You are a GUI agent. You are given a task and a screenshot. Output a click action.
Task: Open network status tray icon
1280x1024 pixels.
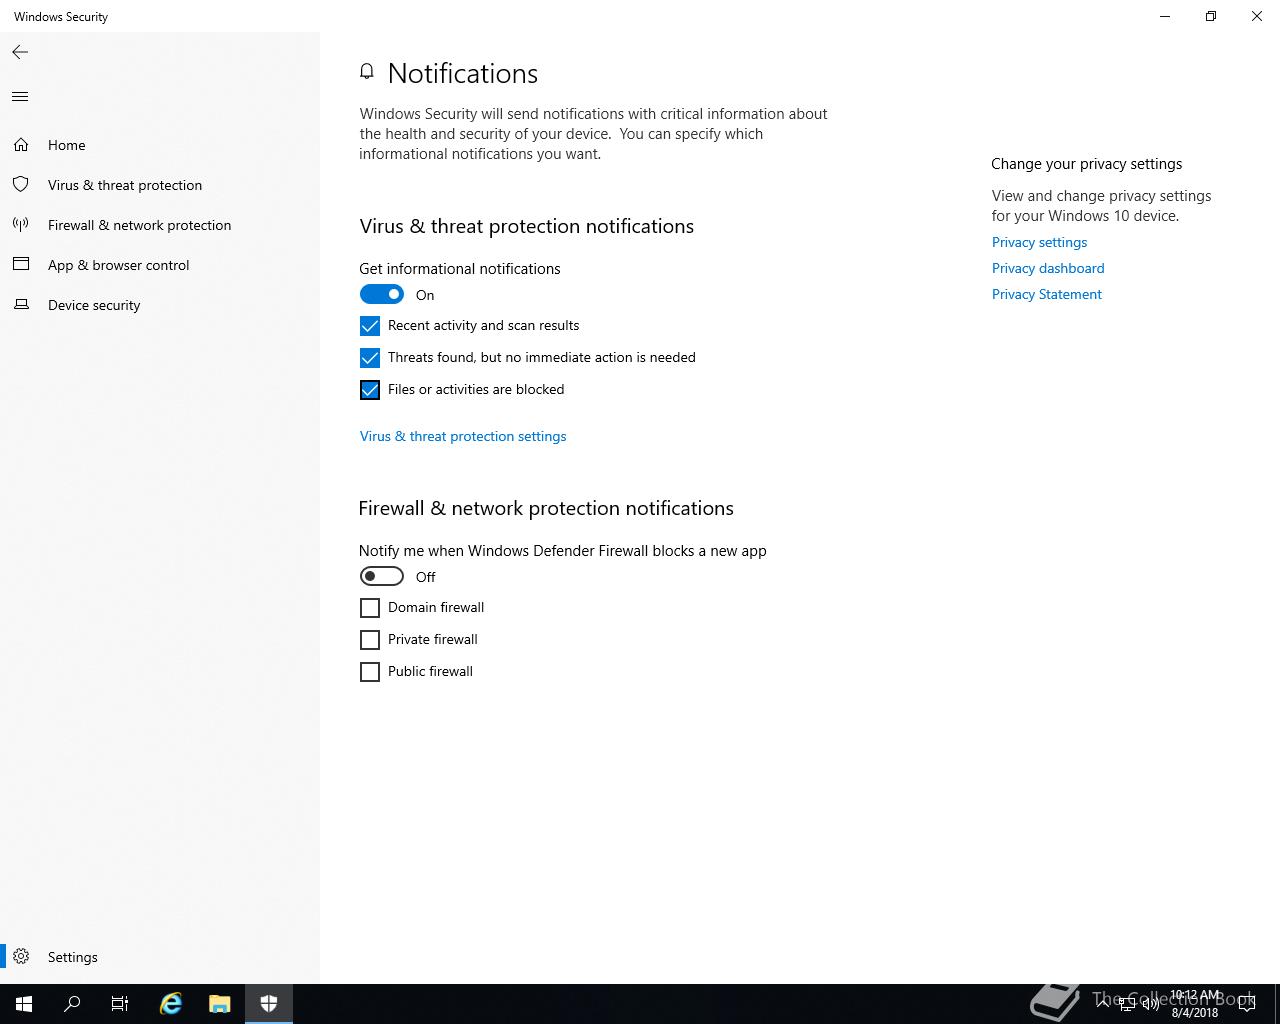[1127, 1004]
